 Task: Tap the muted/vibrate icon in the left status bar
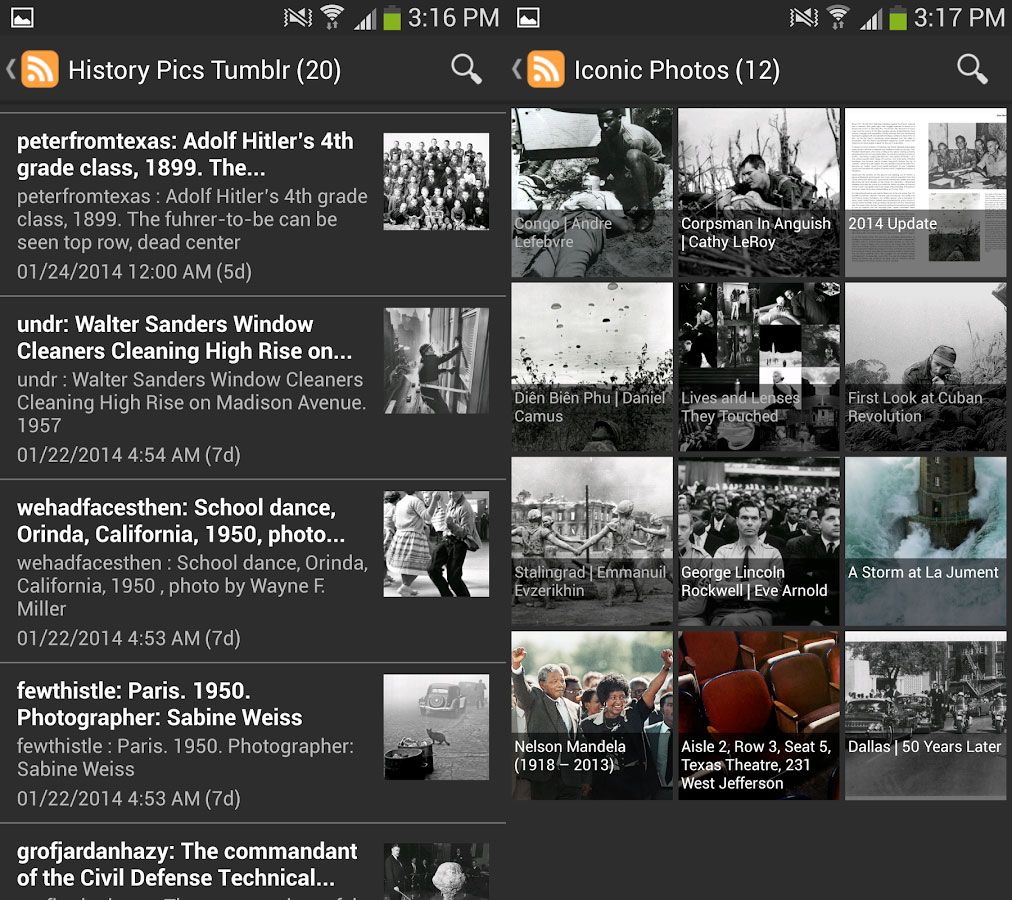point(298,17)
